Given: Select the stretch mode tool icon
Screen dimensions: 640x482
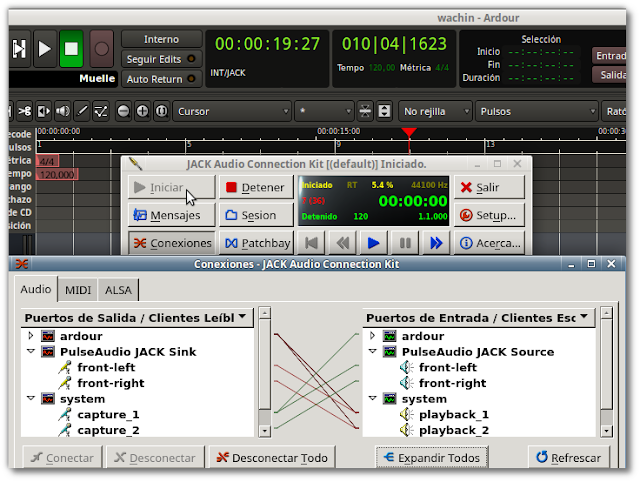Looking at the screenshot, I should coord(44,111).
